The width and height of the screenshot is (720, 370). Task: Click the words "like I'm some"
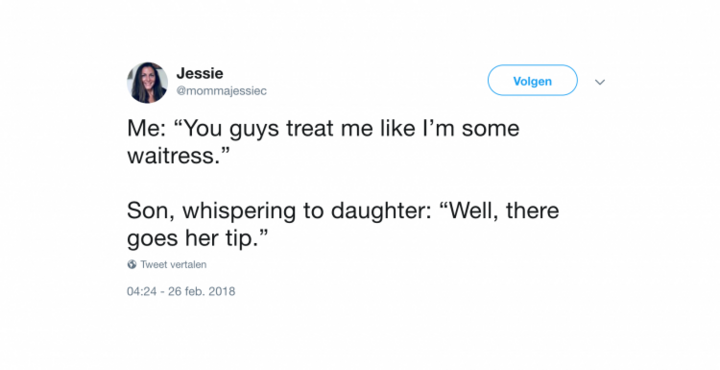click(450, 128)
